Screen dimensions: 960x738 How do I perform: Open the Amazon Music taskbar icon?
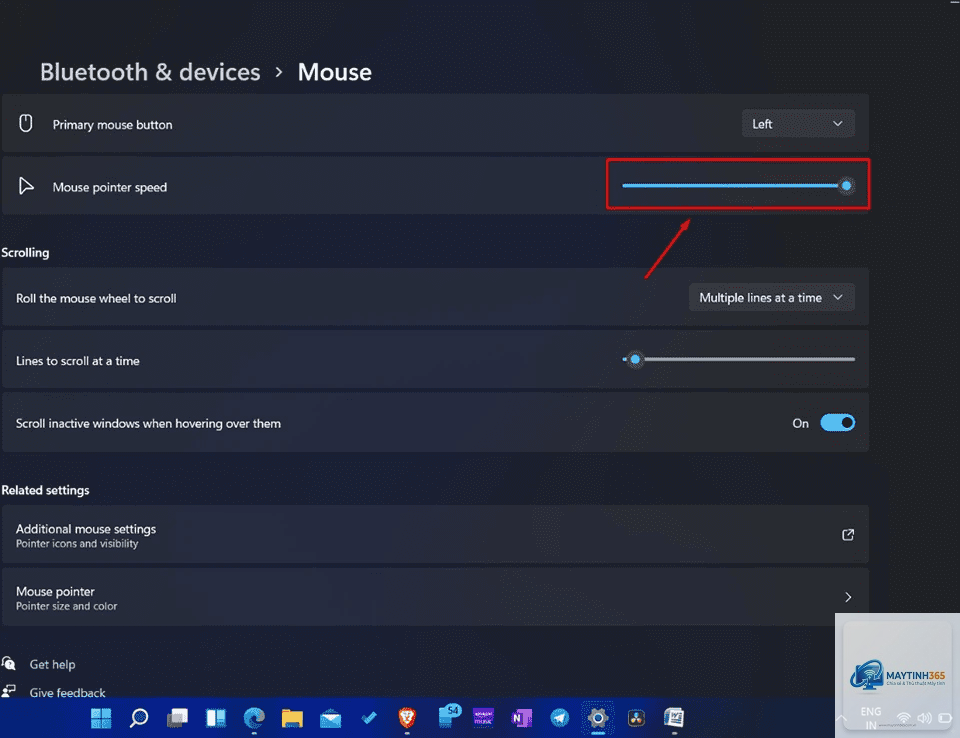[x=483, y=718]
